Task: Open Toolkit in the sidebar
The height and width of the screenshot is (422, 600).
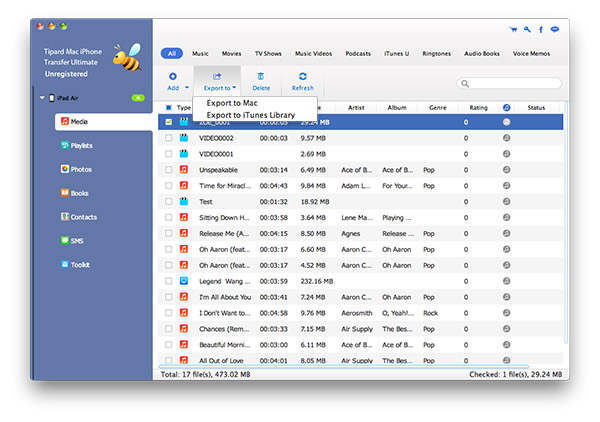Action: tap(75, 264)
